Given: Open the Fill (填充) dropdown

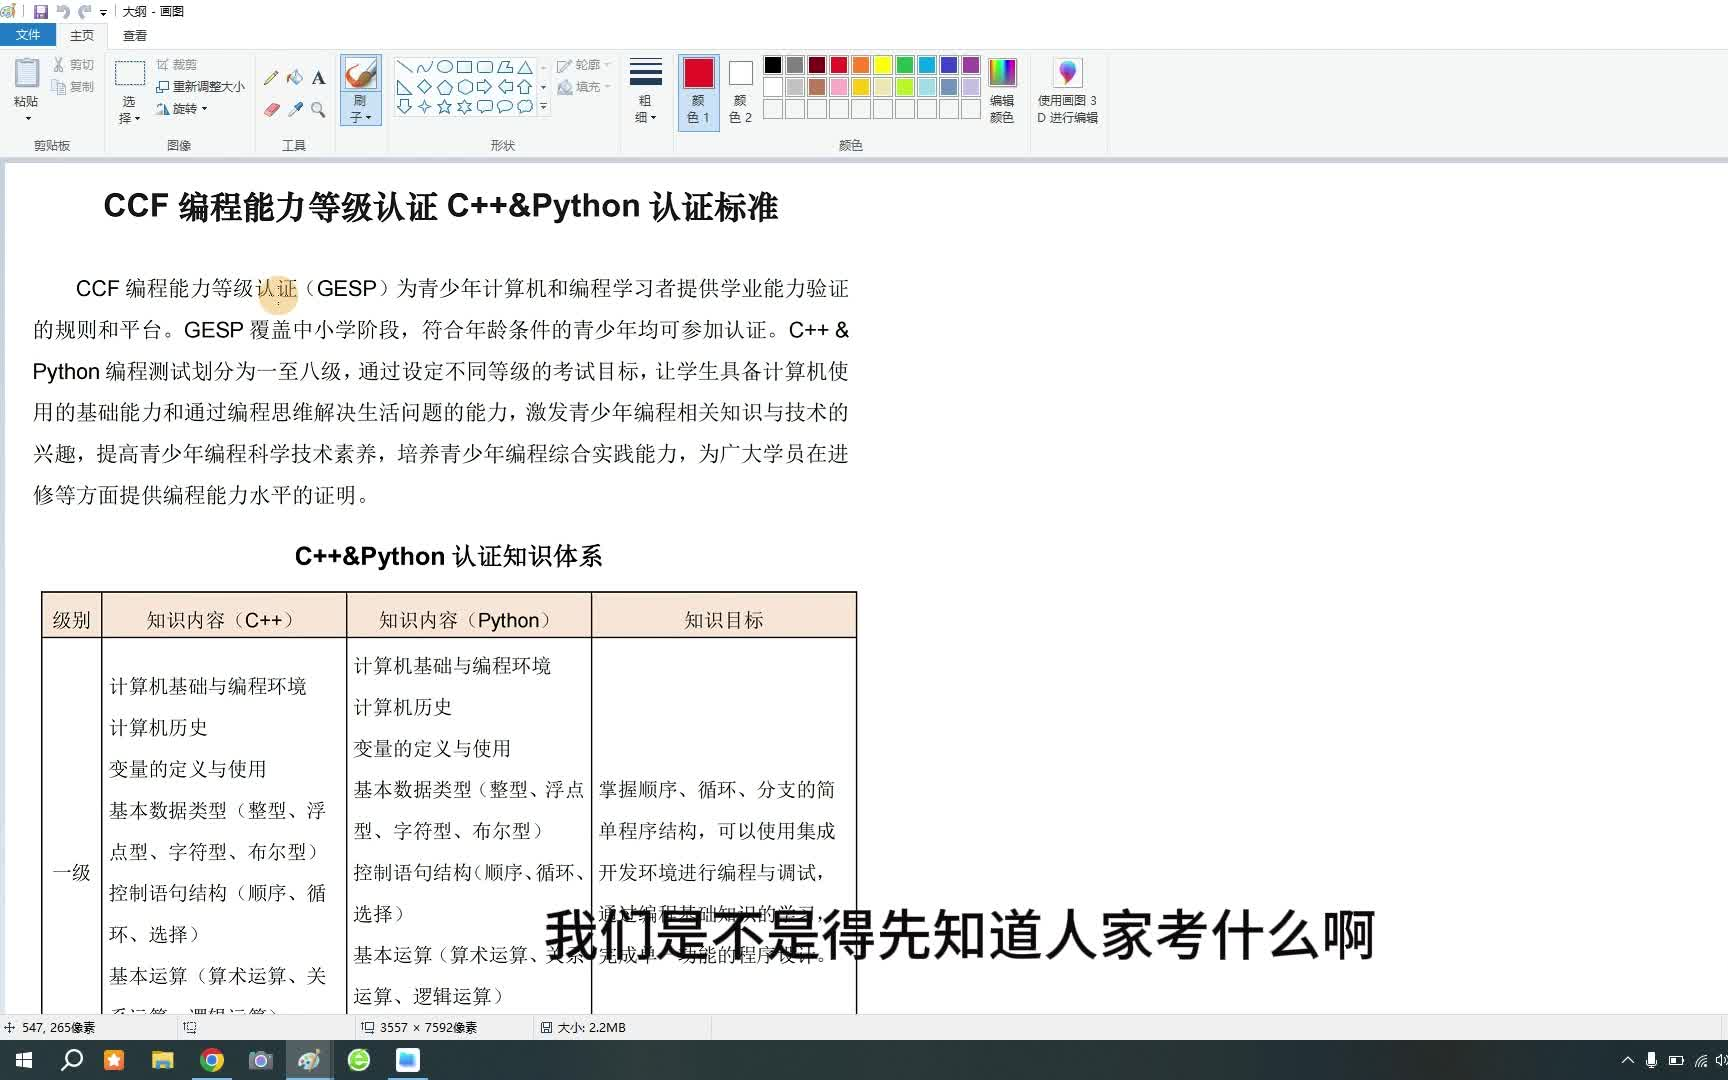Looking at the screenshot, I should pos(584,87).
